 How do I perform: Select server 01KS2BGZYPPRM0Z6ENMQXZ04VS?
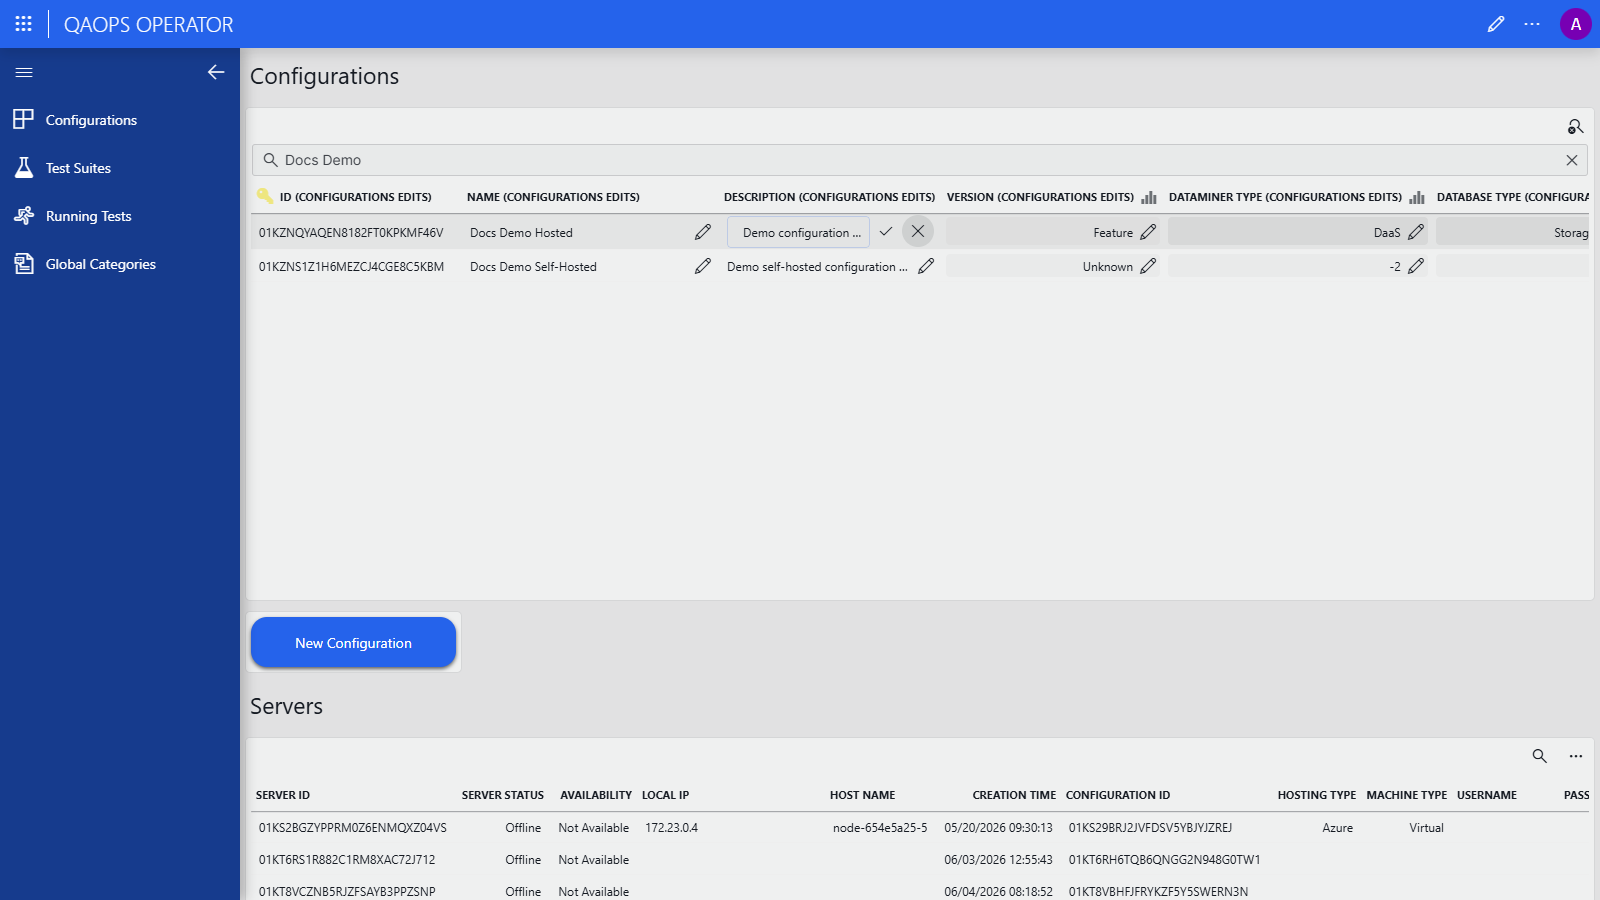click(353, 828)
